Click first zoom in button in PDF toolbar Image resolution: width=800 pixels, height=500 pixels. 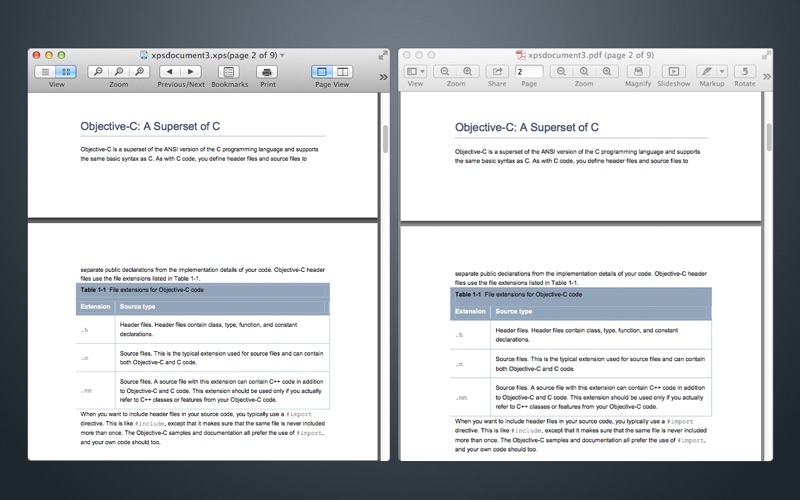[467, 71]
